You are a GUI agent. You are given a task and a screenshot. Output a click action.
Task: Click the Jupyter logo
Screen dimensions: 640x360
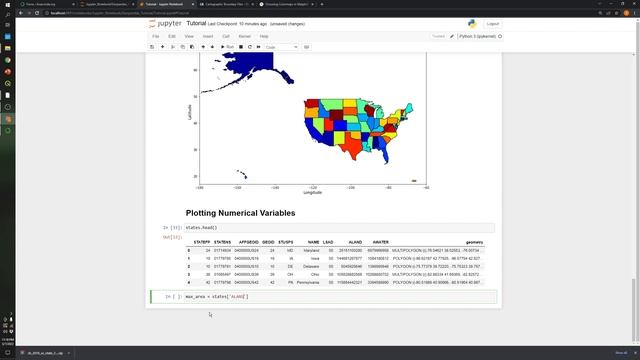pyautogui.click(x=165, y=24)
